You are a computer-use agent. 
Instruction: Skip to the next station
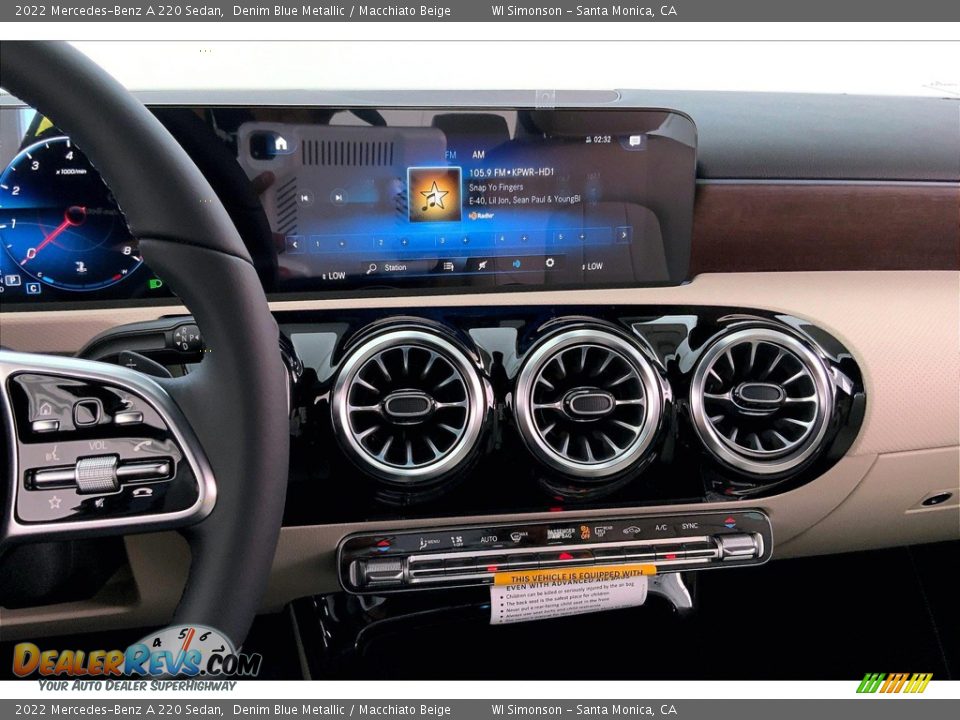pyautogui.click(x=337, y=197)
